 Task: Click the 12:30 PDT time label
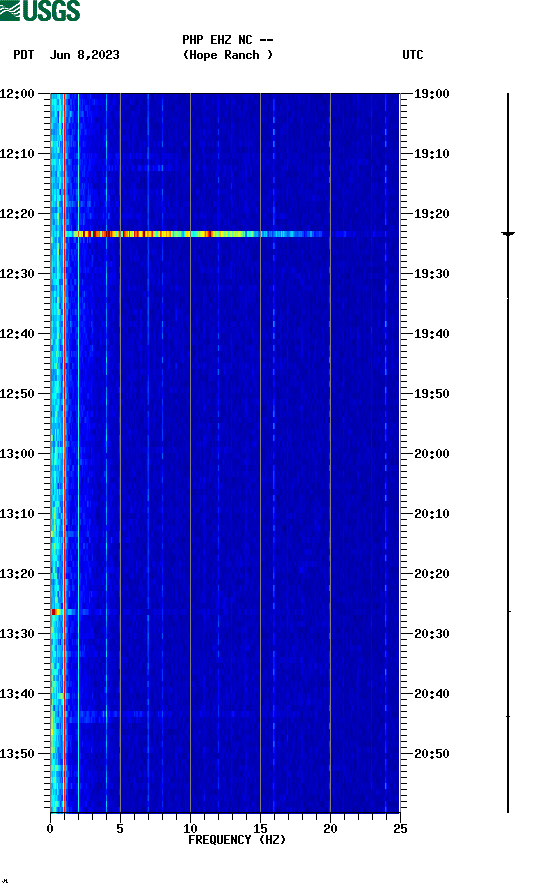pos(18,274)
